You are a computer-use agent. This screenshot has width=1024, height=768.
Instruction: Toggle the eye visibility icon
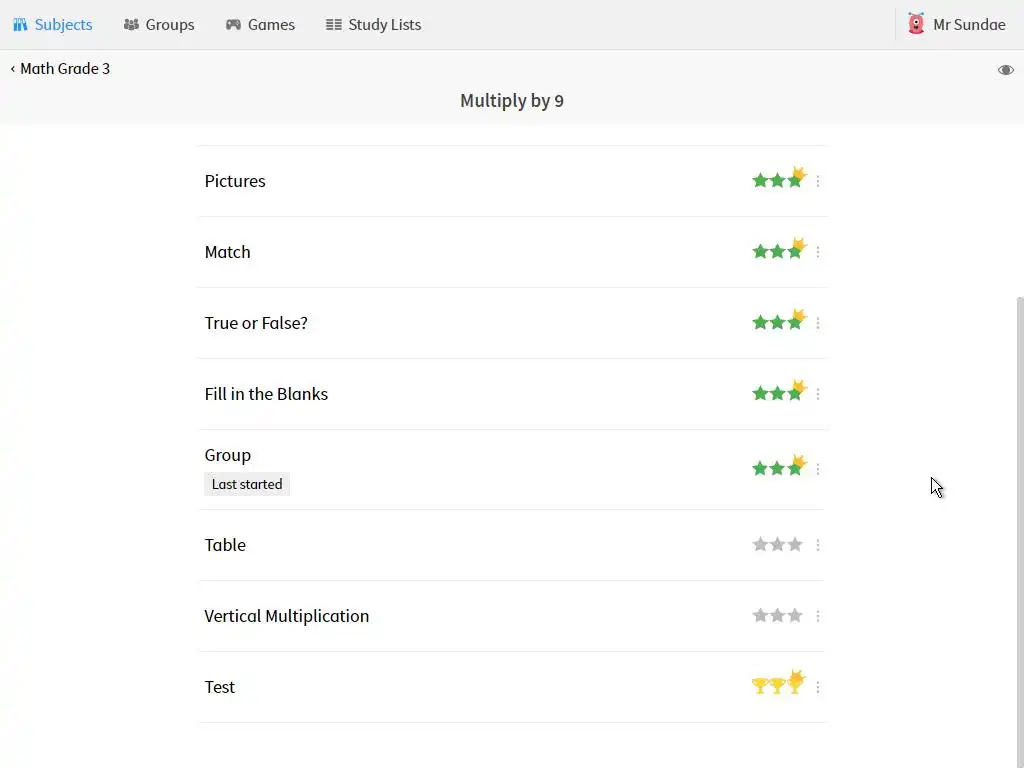click(1005, 70)
